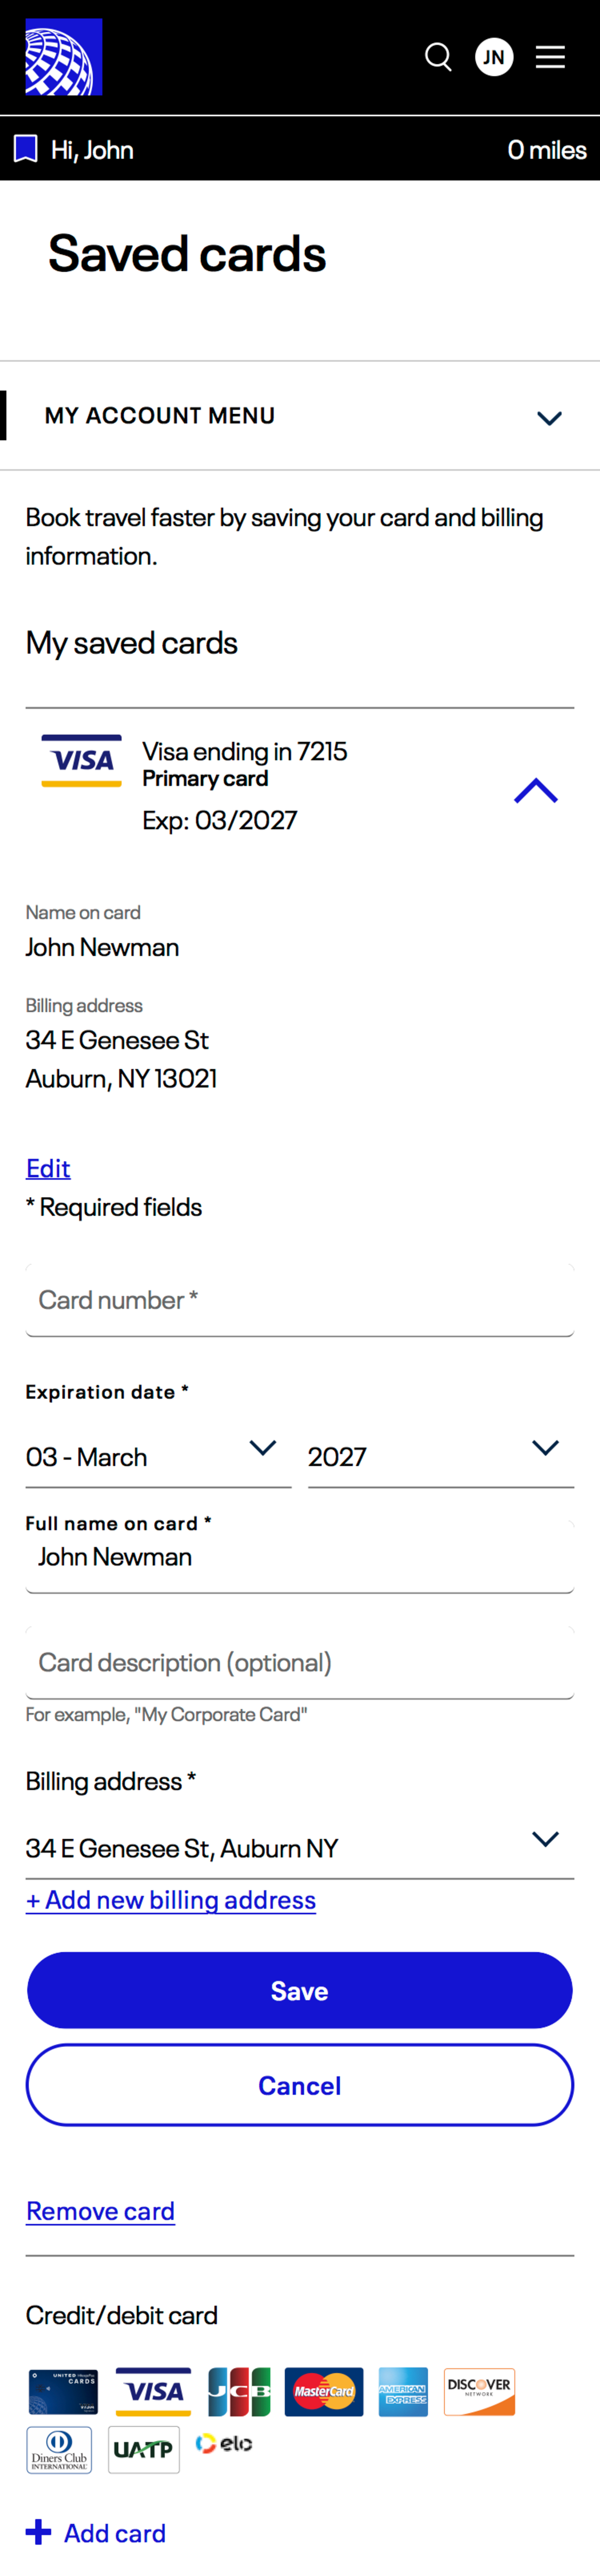
Task: Open the hamburger menu icon
Action: point(550,57)
